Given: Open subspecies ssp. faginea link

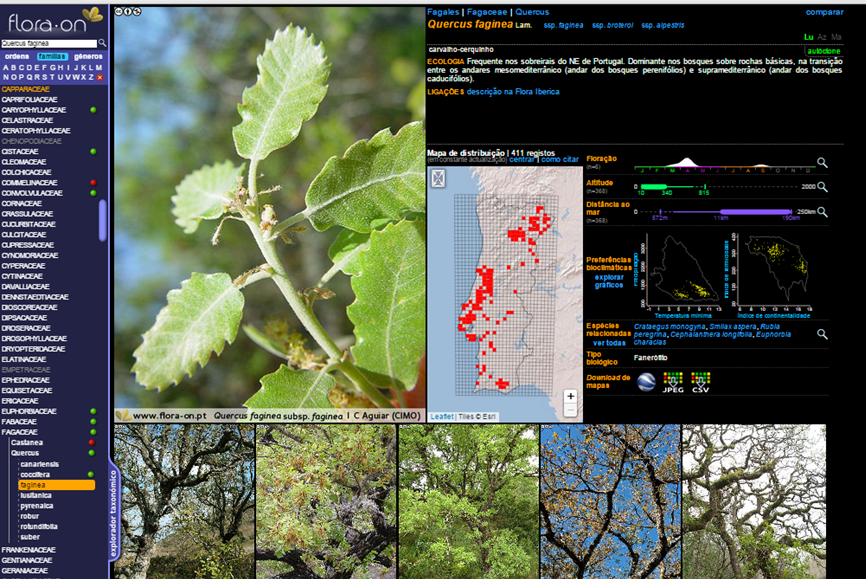Looking at the screenshot, I should (x=563, y=25).
